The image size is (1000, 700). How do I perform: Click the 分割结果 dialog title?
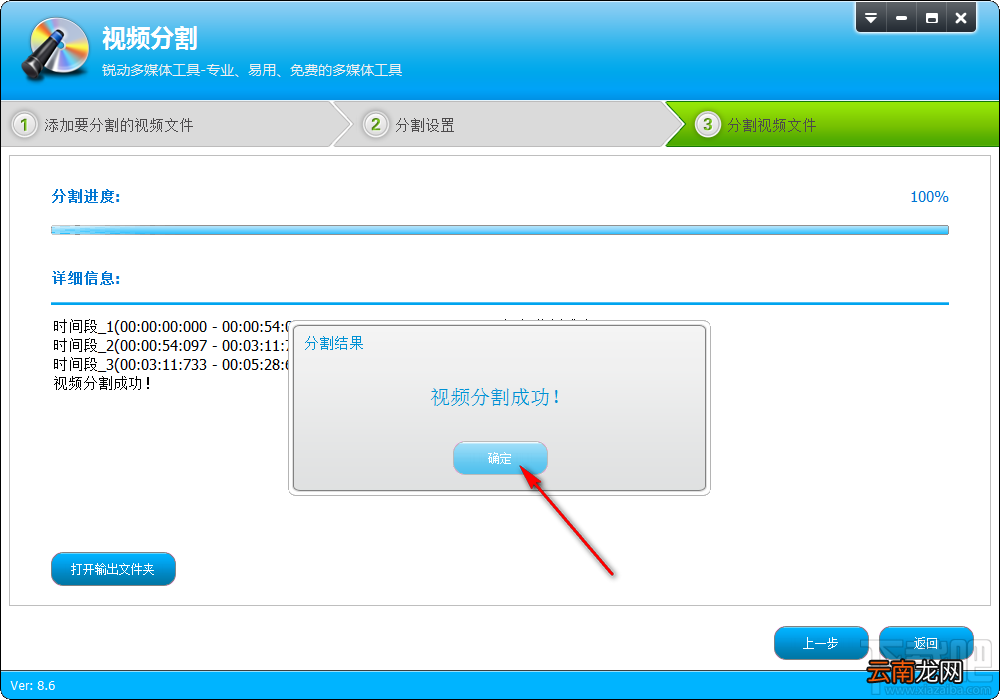(x=334, y=343)
